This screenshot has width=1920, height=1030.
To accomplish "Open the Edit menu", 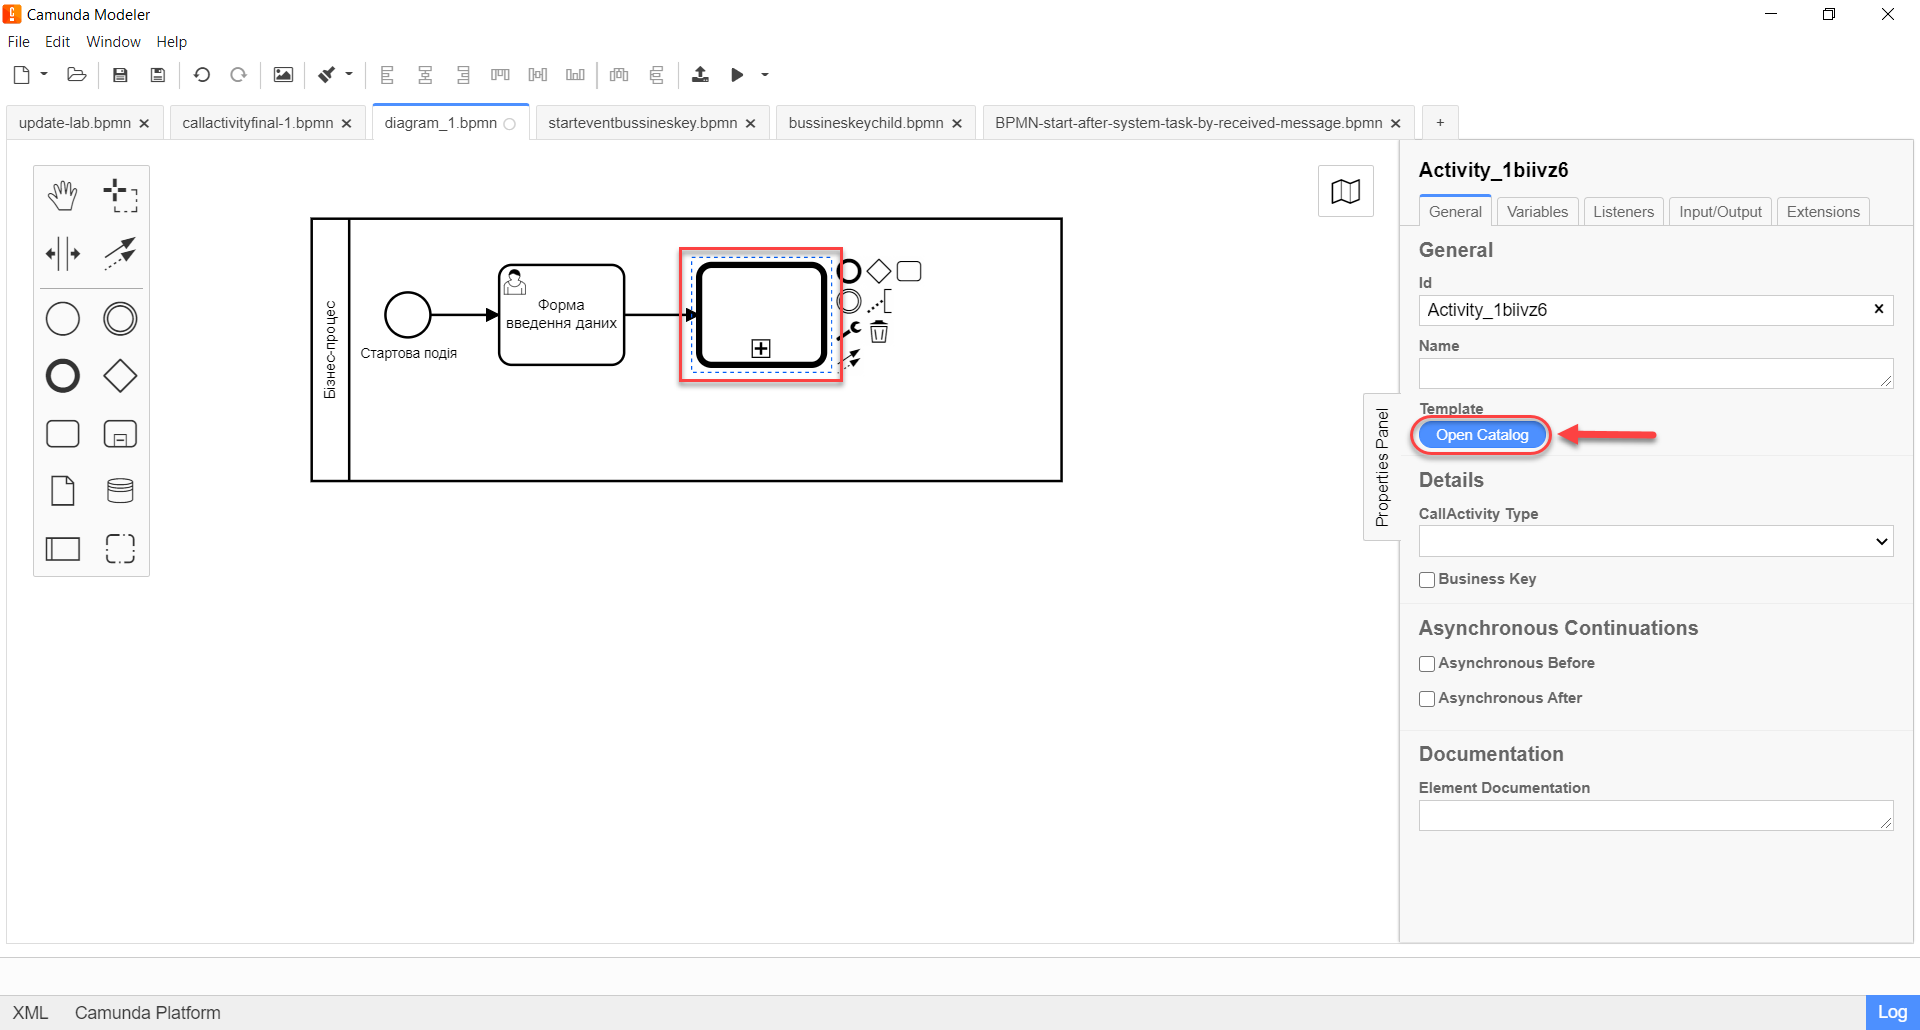I will pos(57,42).
